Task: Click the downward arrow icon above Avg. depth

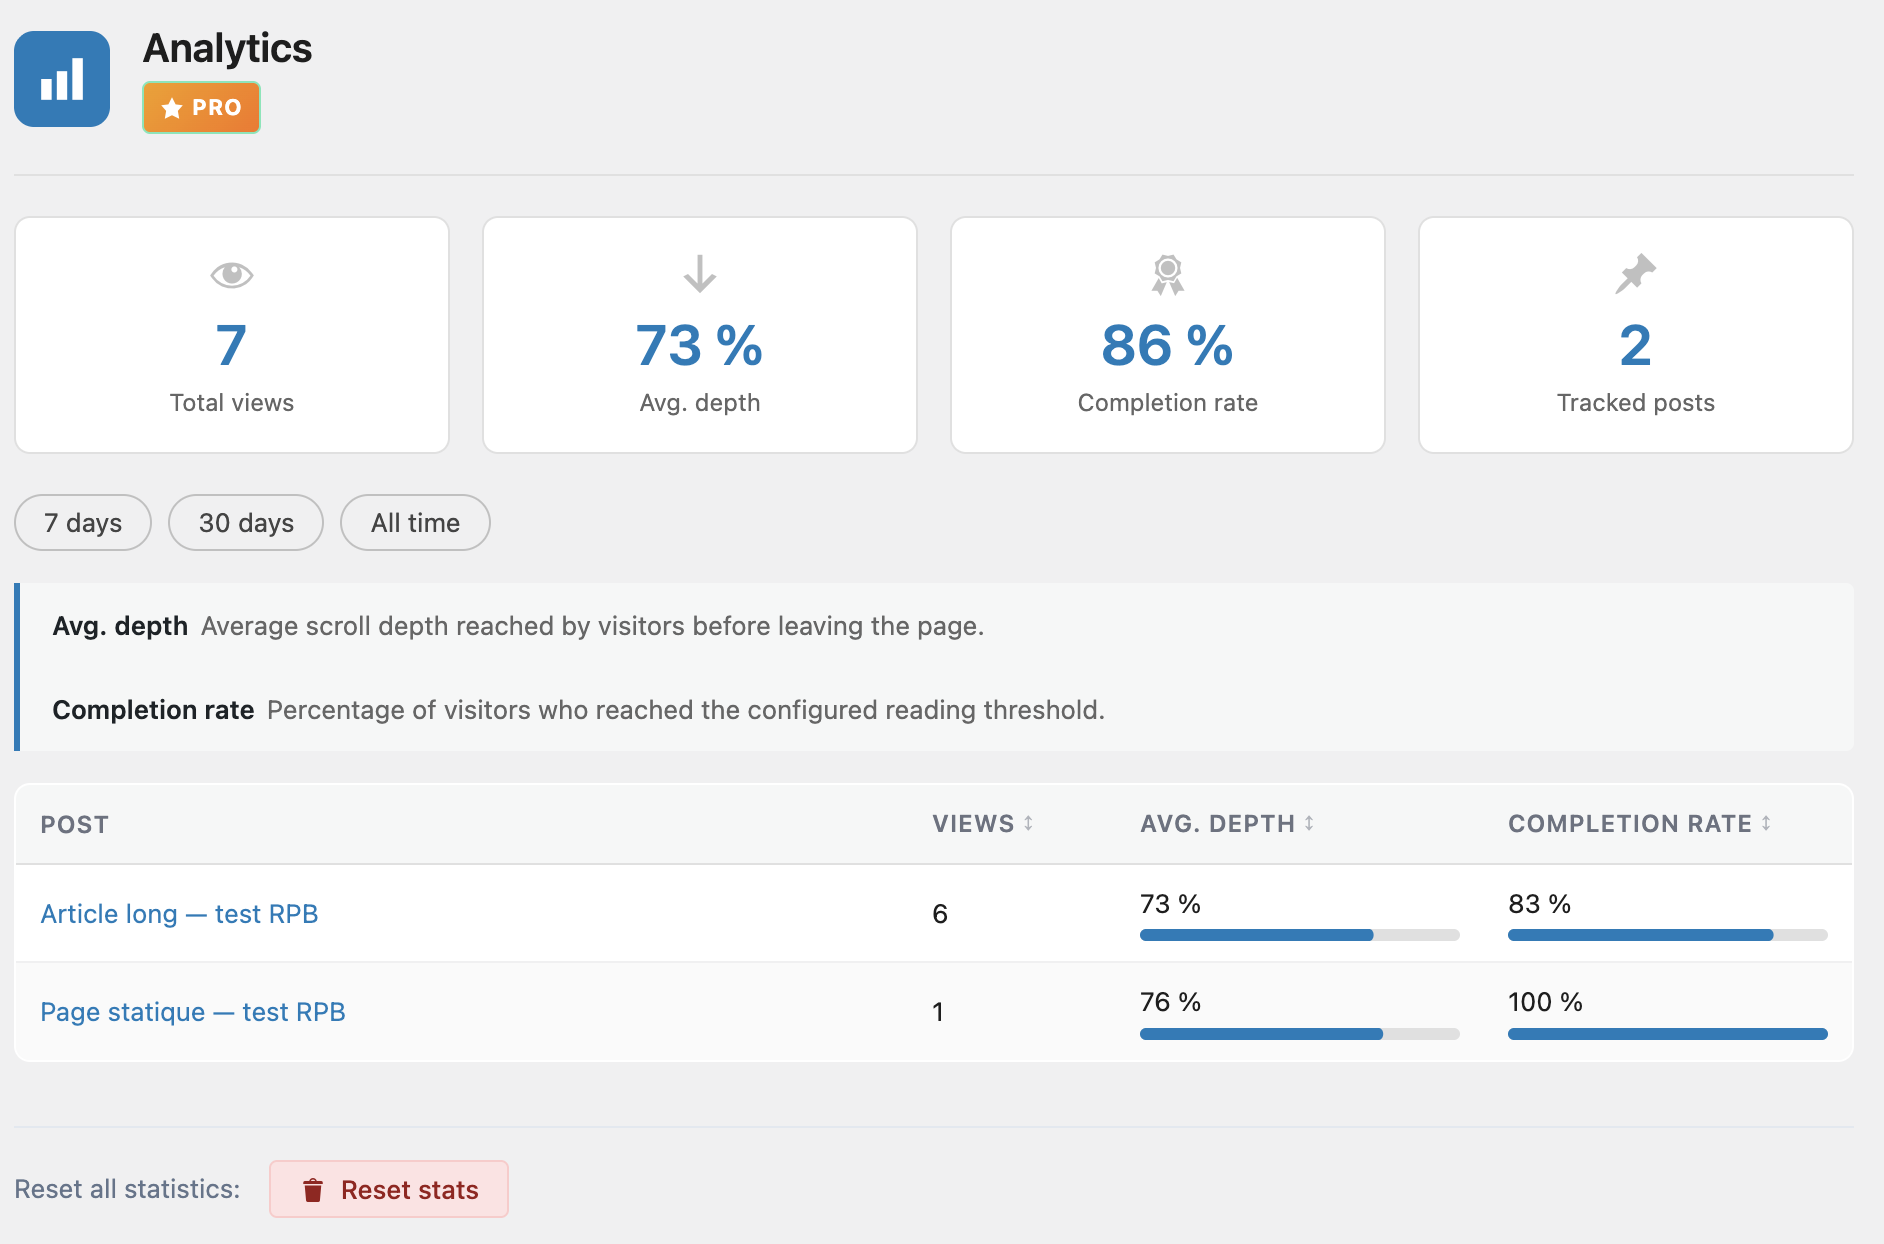Action: point(699,277)
